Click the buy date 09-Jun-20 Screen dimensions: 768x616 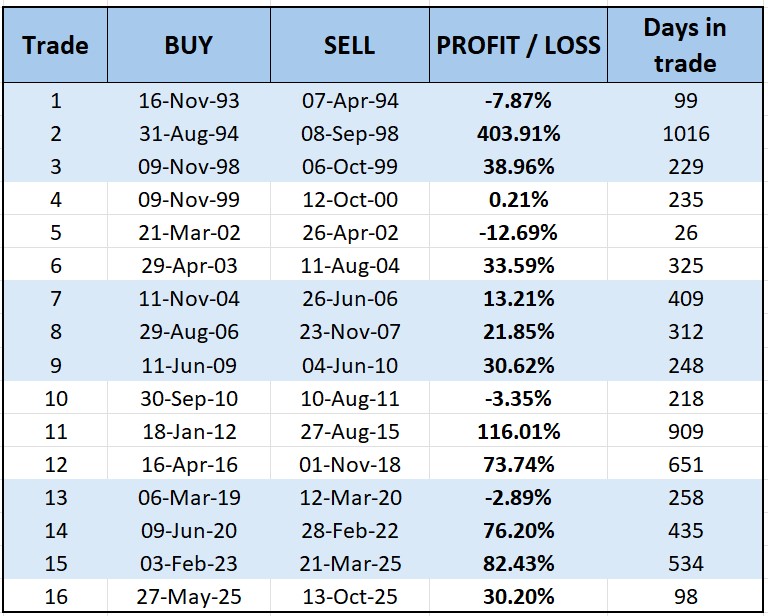pyautogui.click(x=189, y=531)
